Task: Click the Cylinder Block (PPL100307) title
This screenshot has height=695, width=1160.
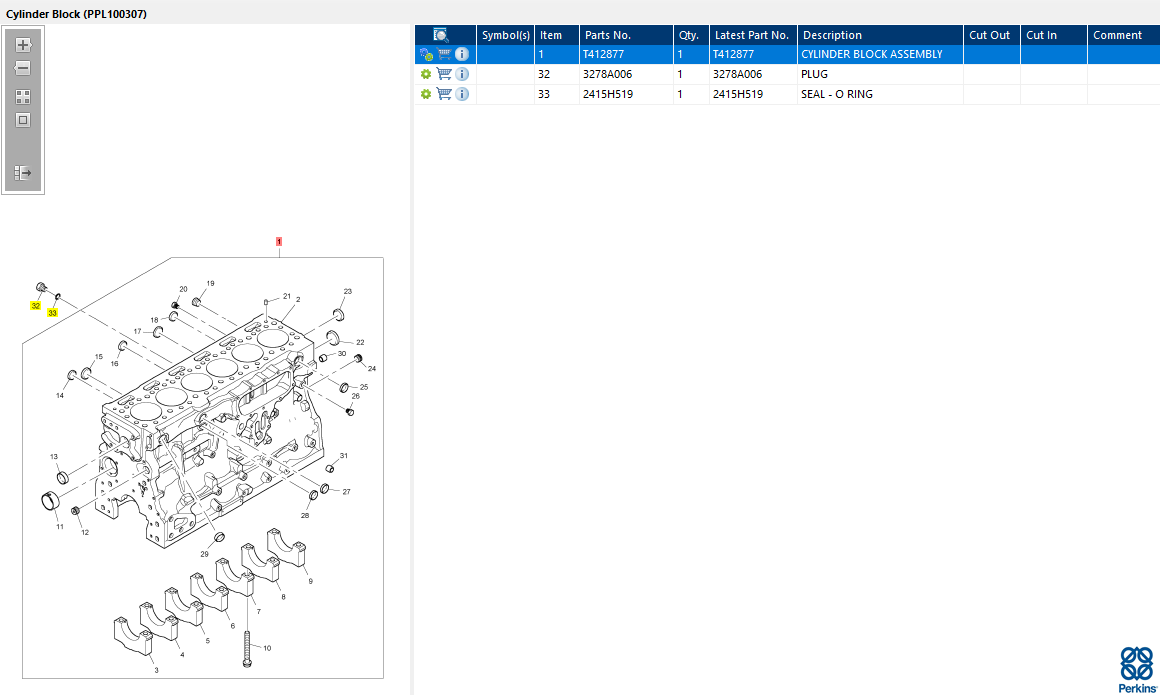Action: pyautogui.click(x=76, y=13)
